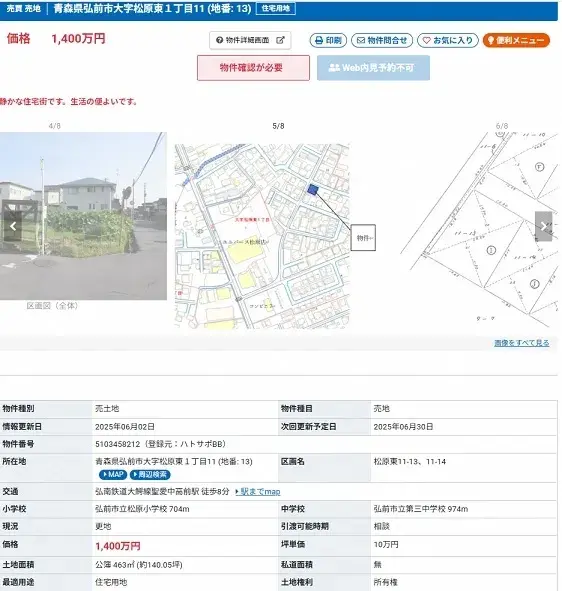Screen dimensions: 562x591
Task: Click the 弘南鉄道大鰐線聖愛中高前駅 transit text
Action: pyautogui.click(x=162, y=492)
